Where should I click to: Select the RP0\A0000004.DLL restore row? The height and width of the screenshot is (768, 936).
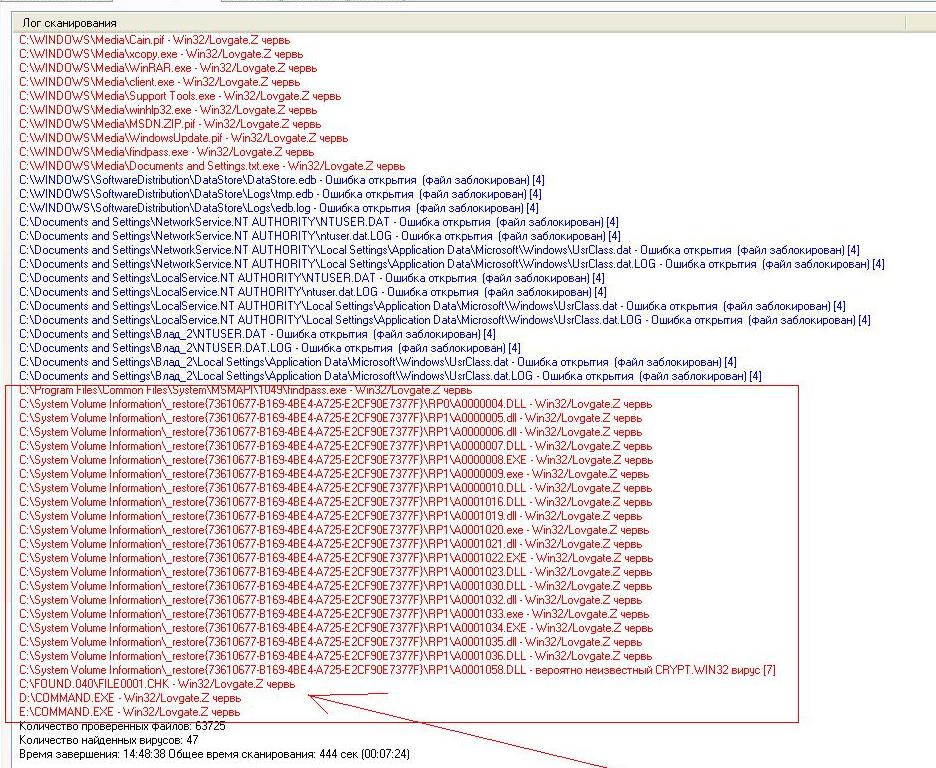[335, 405]
